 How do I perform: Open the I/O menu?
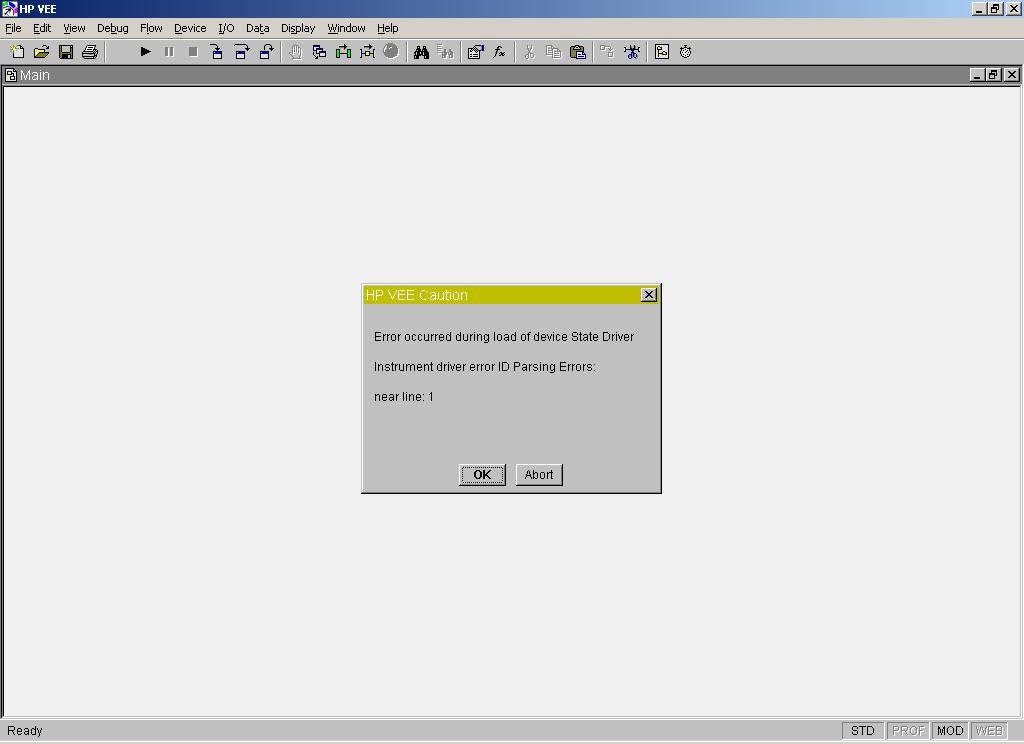226,28
